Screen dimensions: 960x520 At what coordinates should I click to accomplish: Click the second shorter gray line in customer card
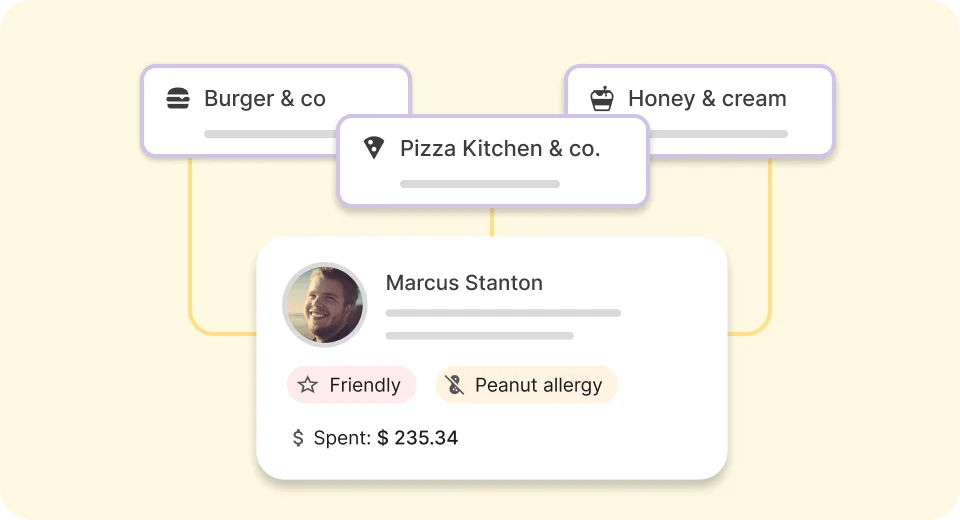(479, 336)
